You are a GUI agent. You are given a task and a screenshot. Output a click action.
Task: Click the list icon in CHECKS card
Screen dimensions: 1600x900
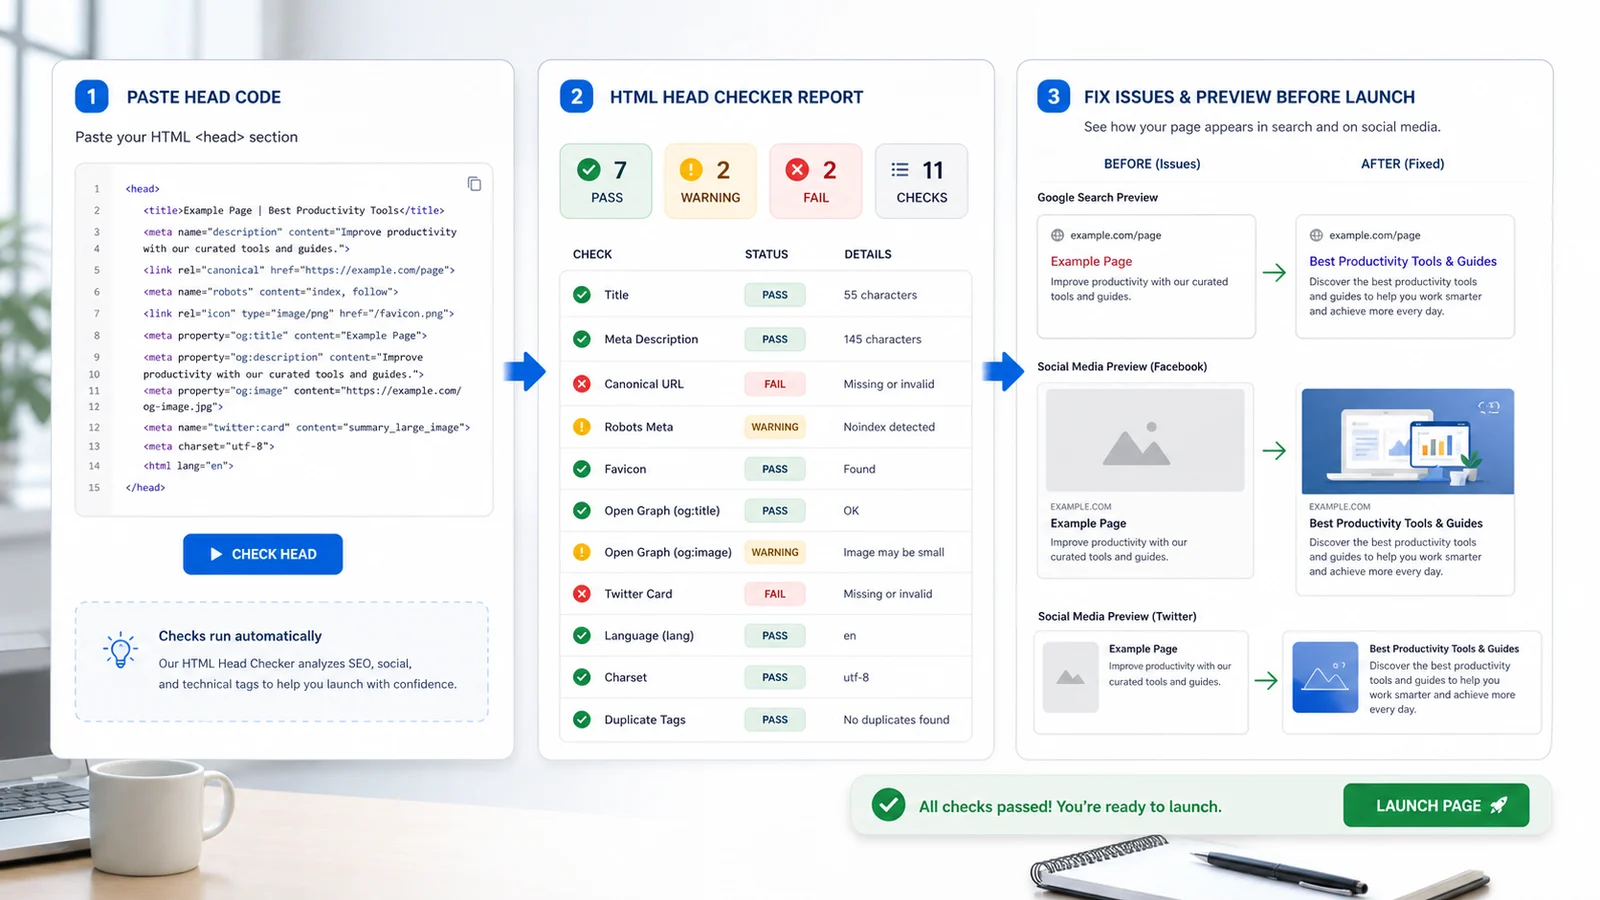tap(900, 170)
